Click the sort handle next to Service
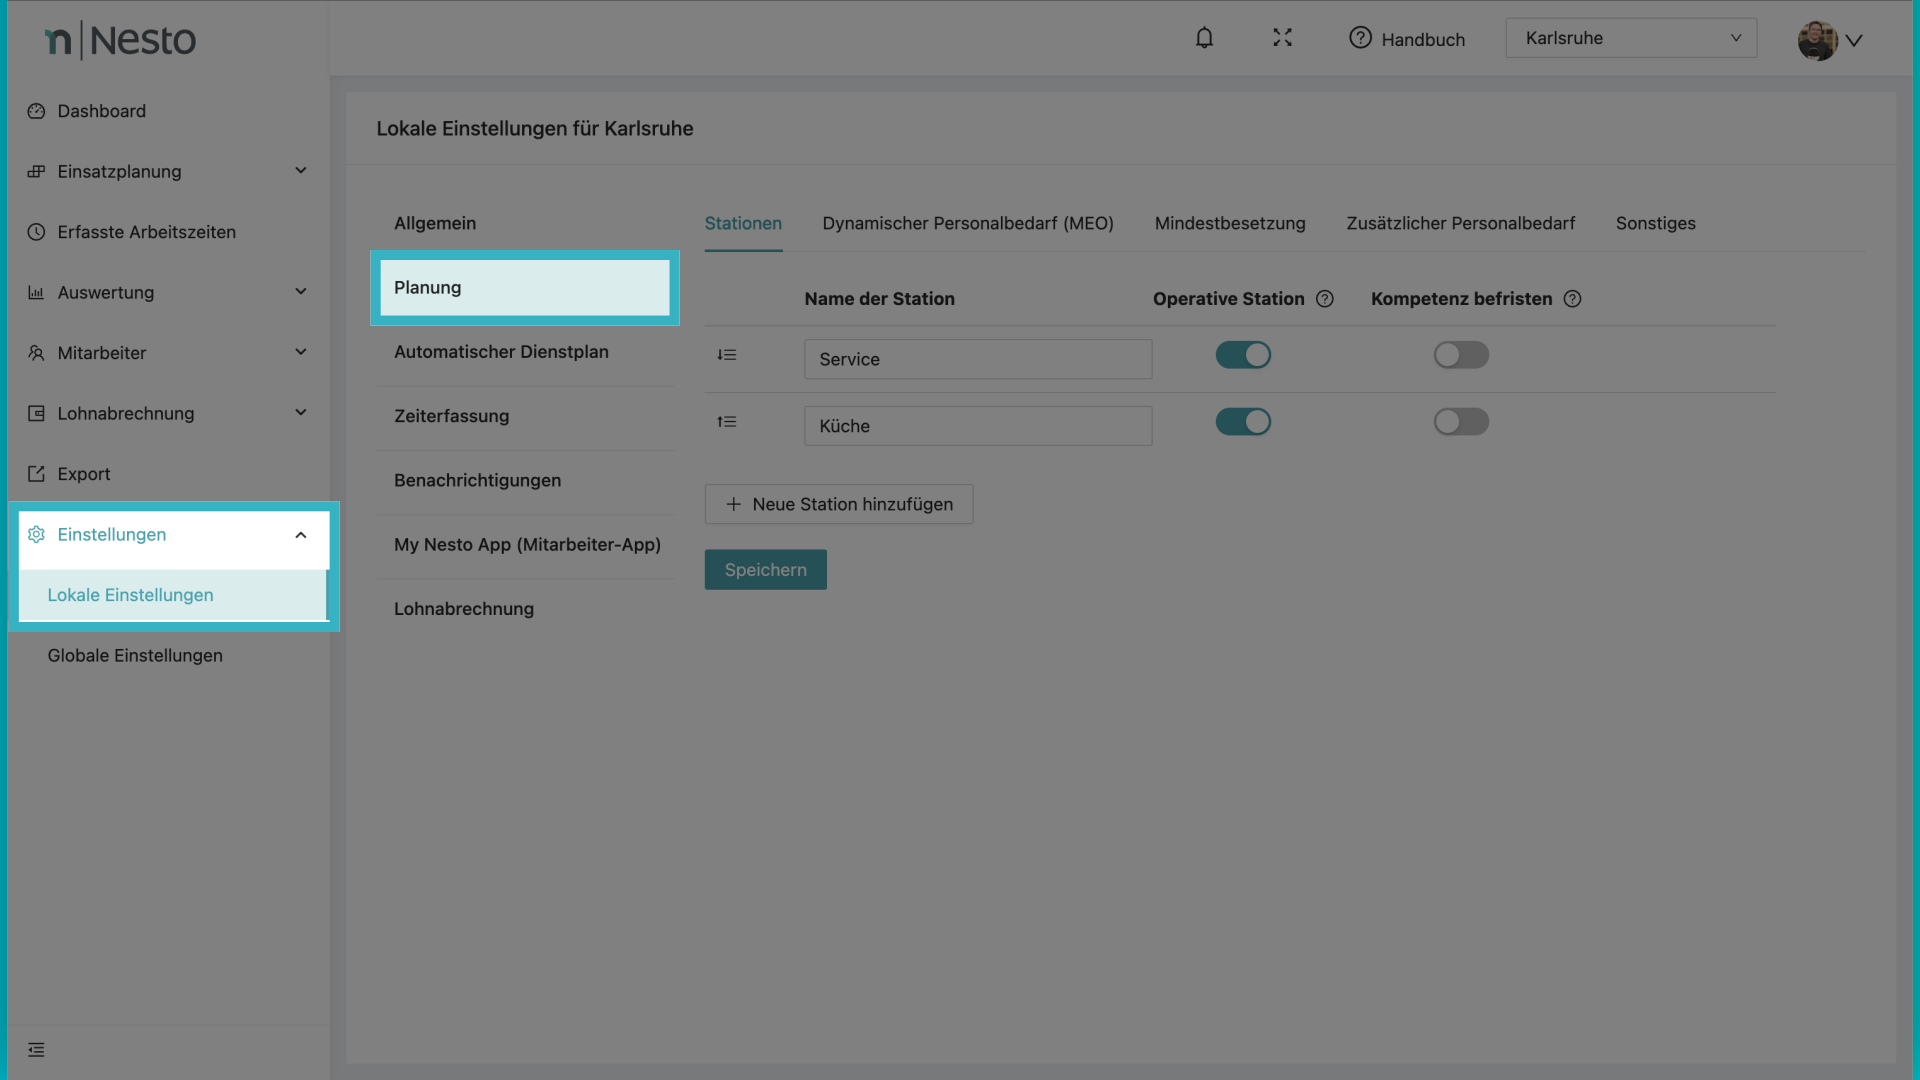The image size is (1920, 1080). 727,355
